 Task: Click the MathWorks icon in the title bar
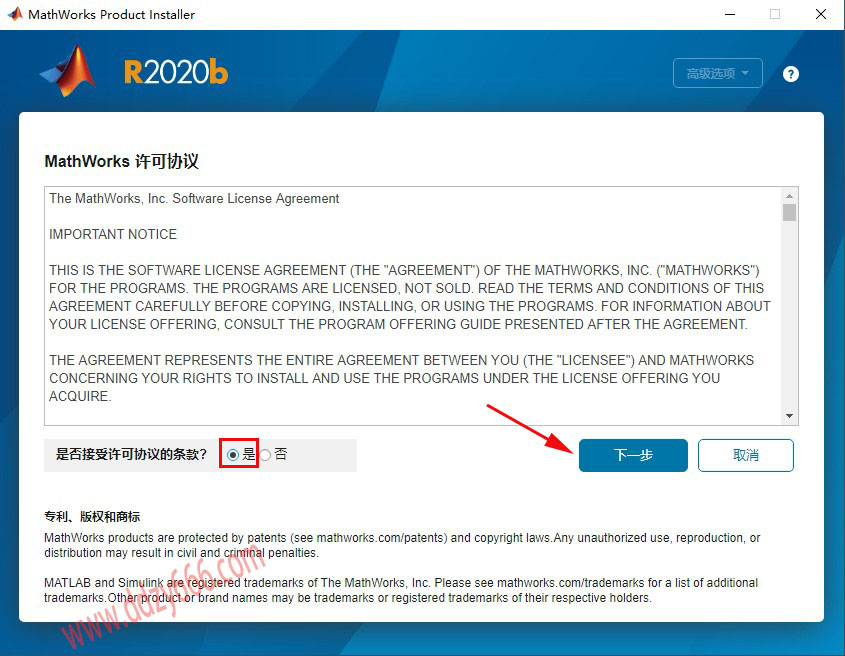14,15
